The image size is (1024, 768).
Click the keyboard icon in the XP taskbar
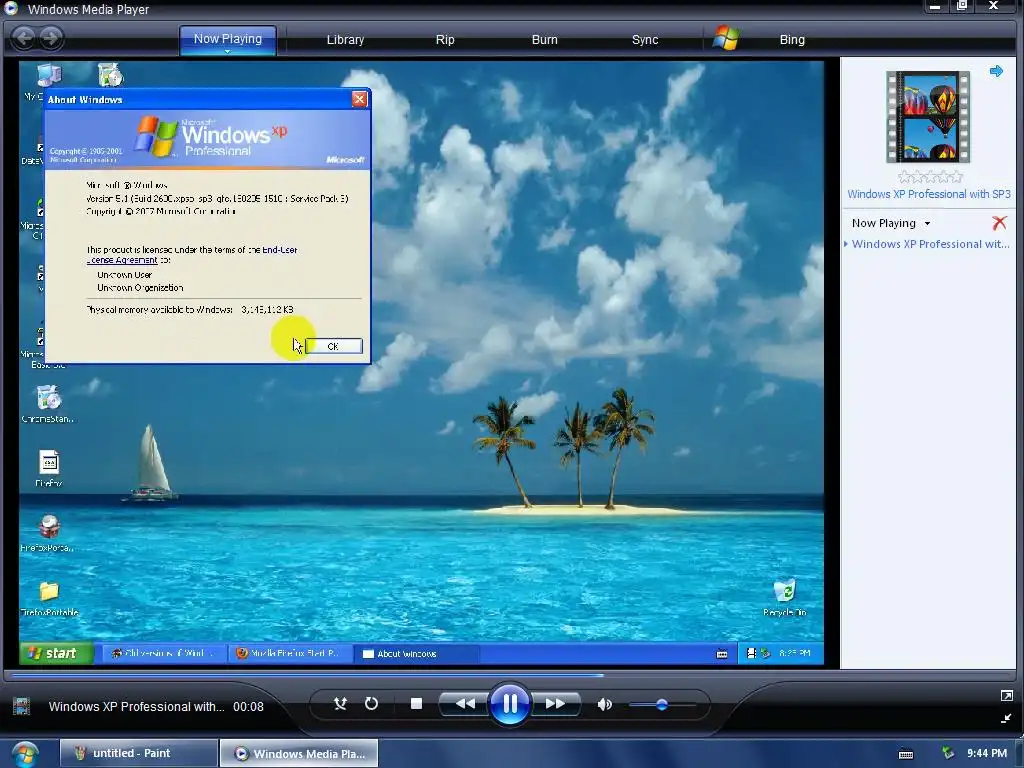[722, 654]
